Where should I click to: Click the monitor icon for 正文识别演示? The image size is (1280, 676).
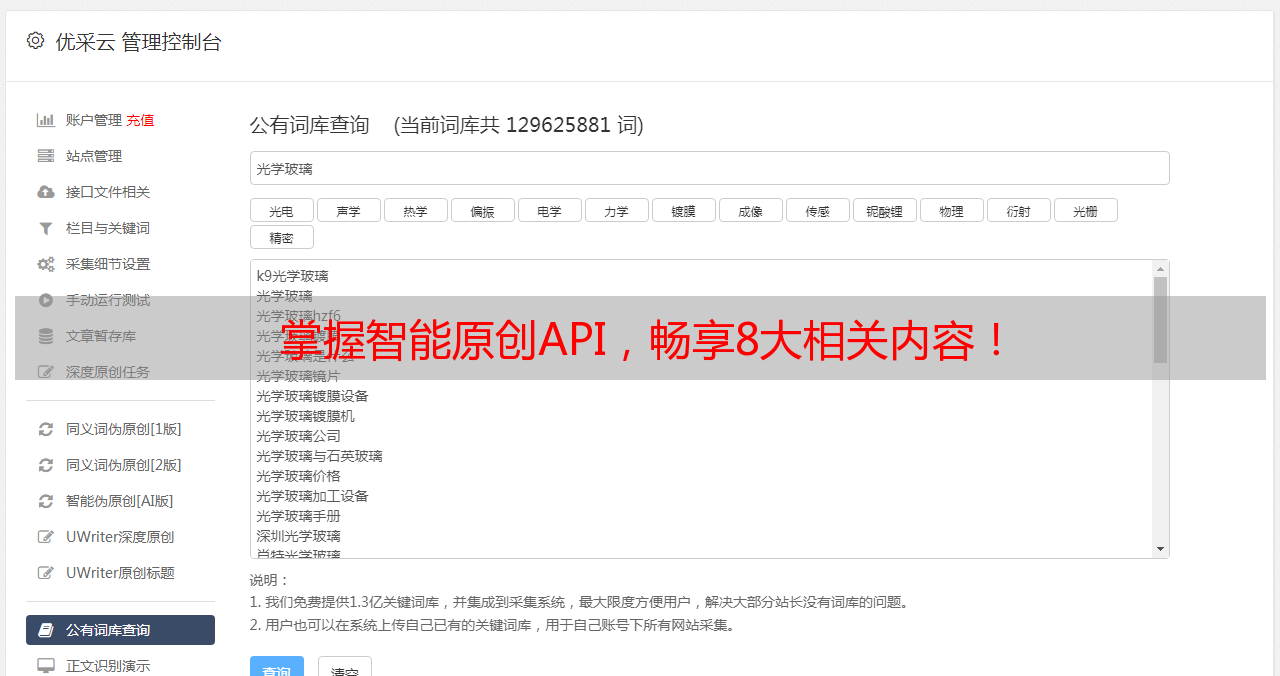[46, 665]
